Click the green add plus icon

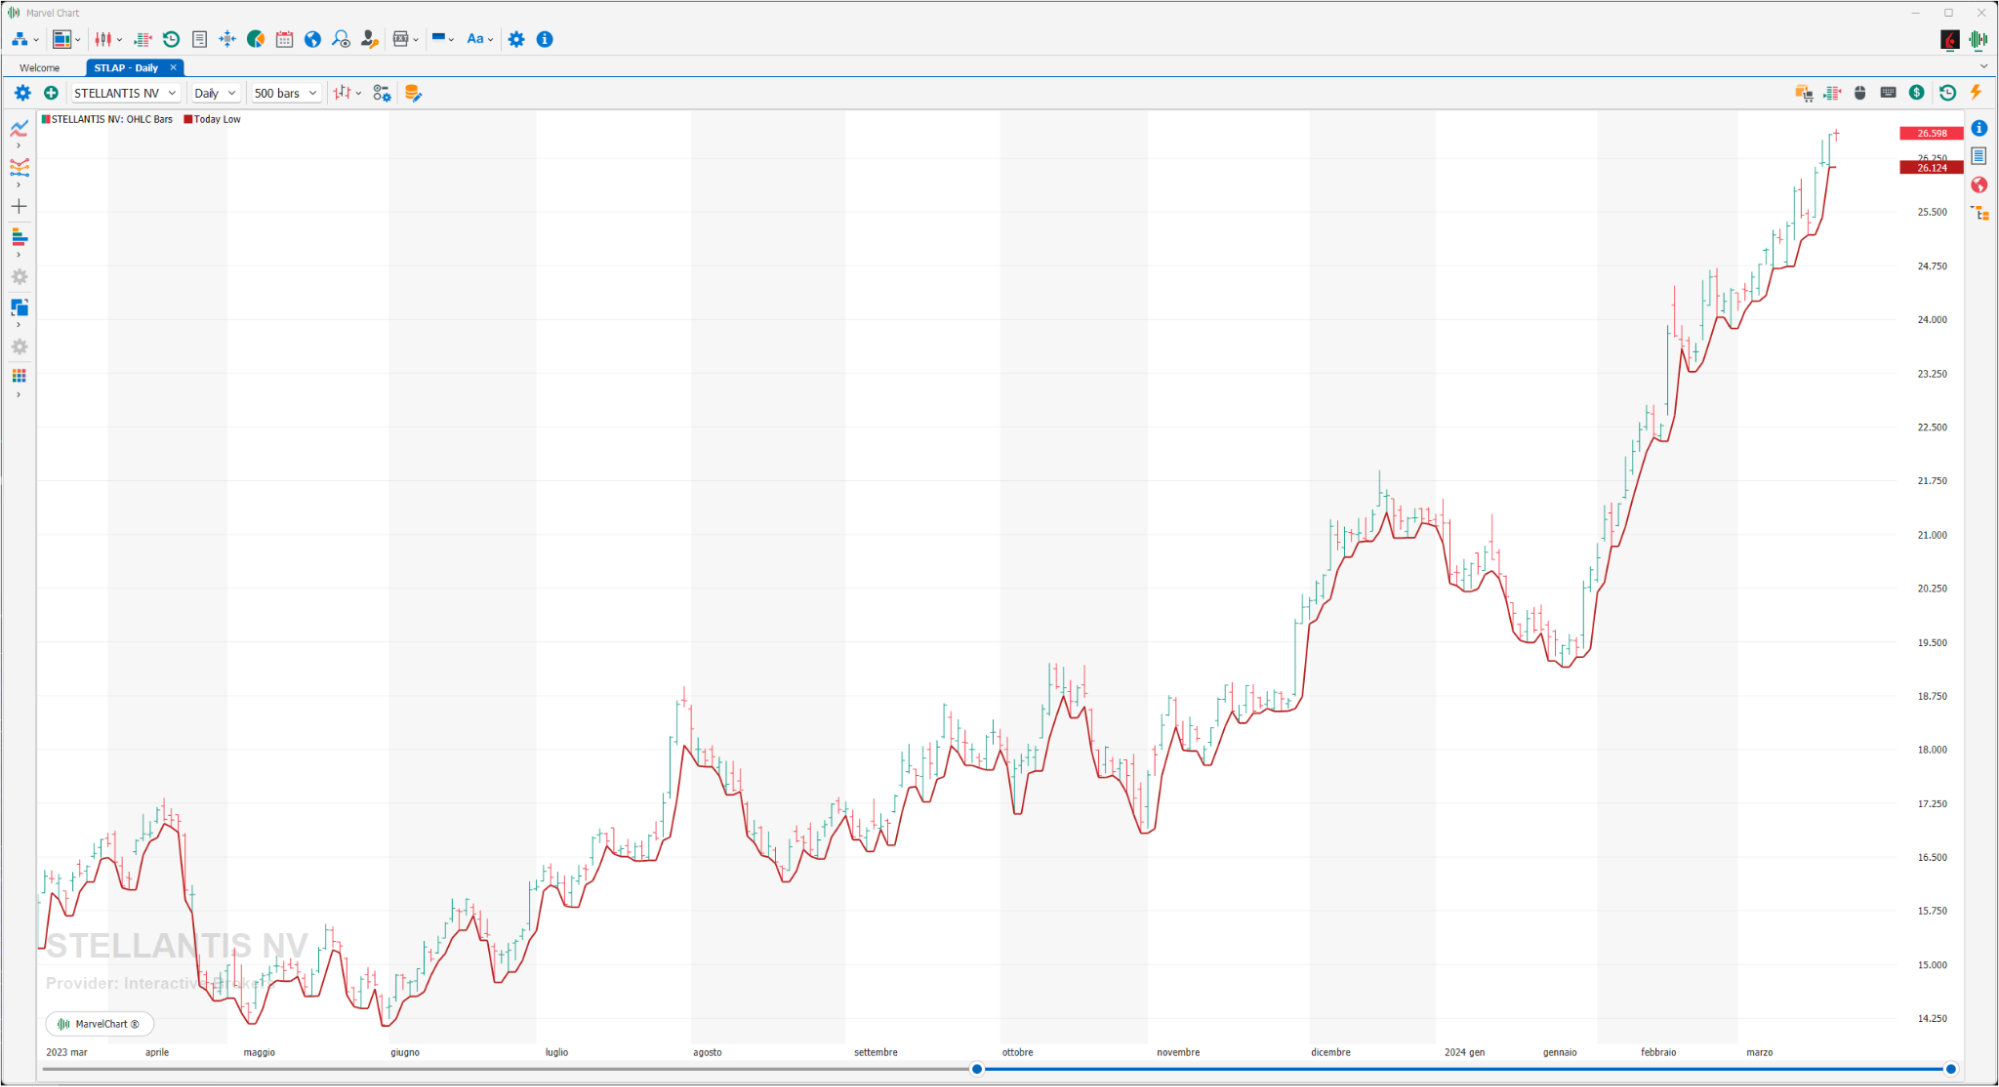pos(51,93)
